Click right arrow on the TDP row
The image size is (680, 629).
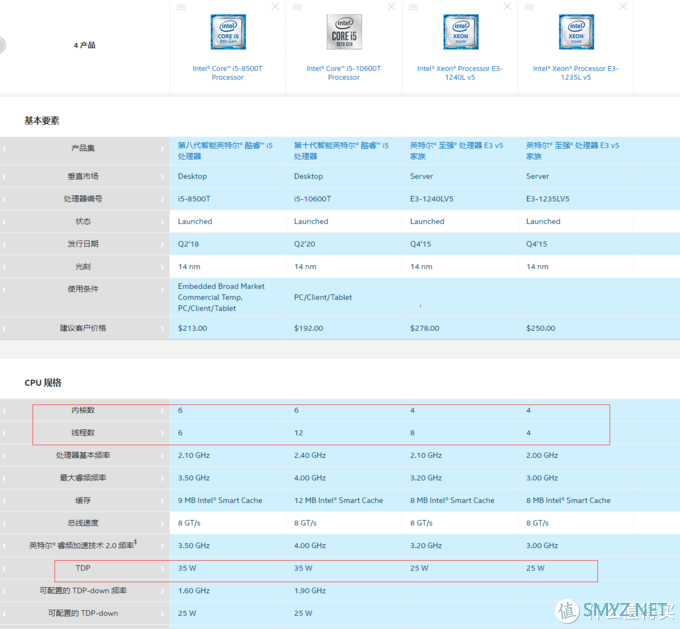[x=164, y=568]
